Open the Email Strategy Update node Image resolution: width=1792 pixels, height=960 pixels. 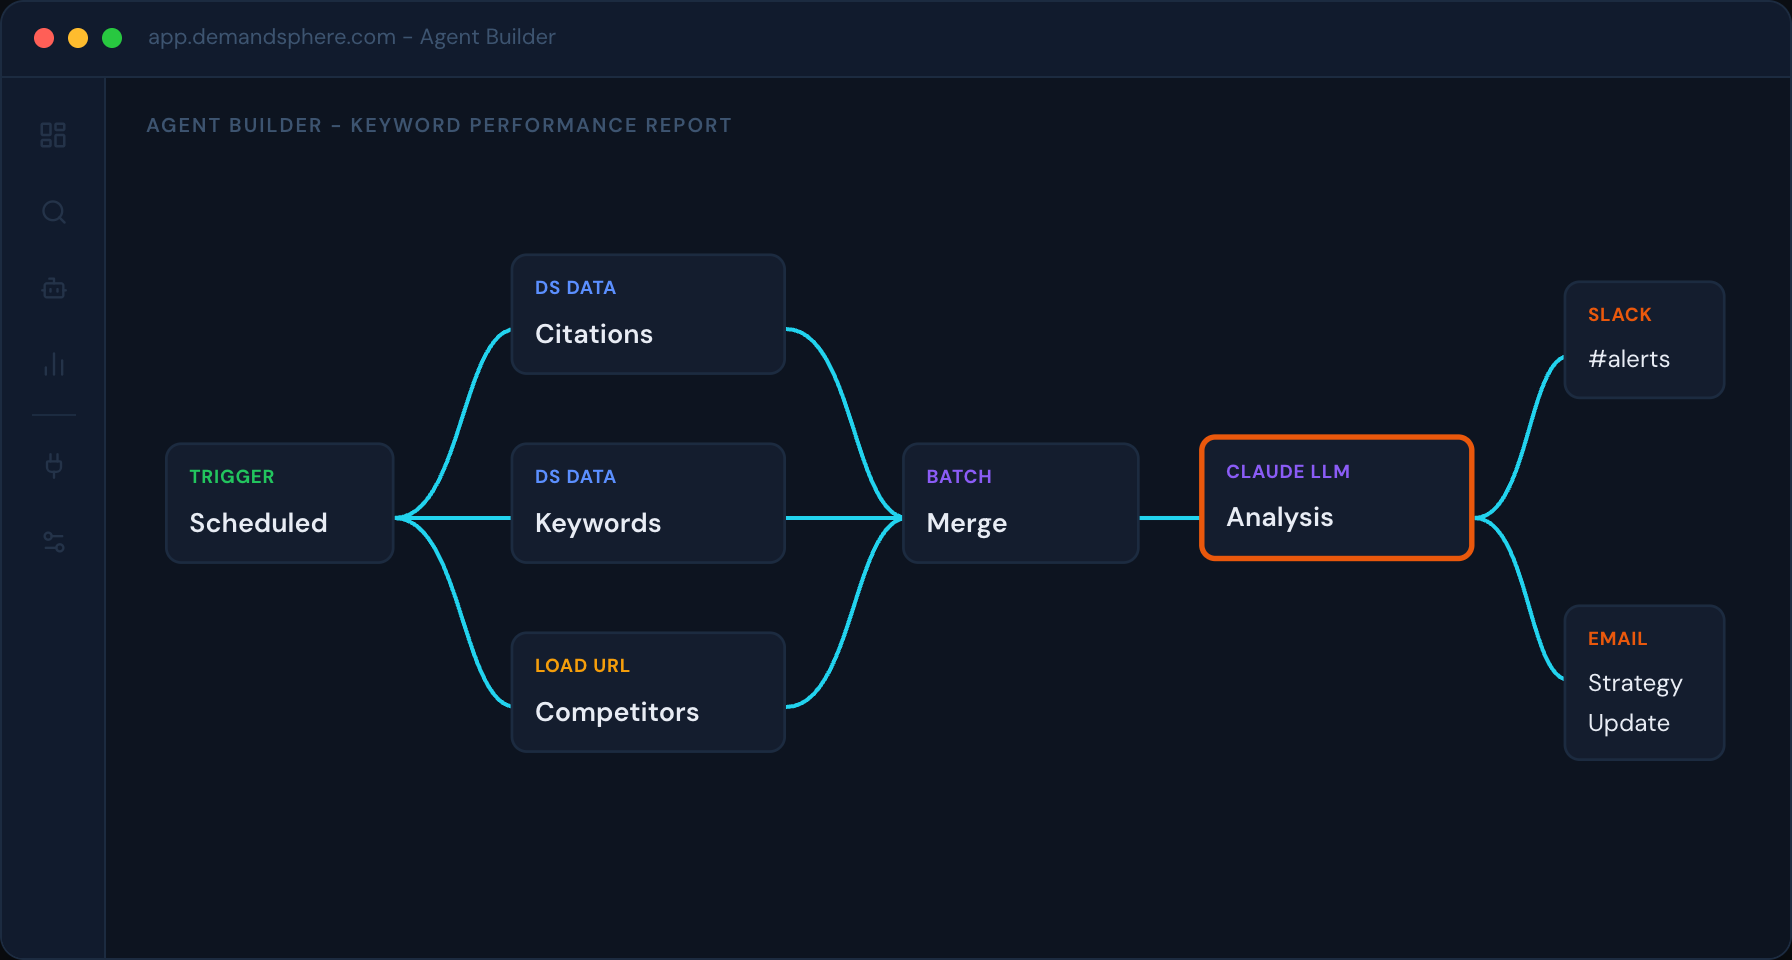pos(1644,682)
